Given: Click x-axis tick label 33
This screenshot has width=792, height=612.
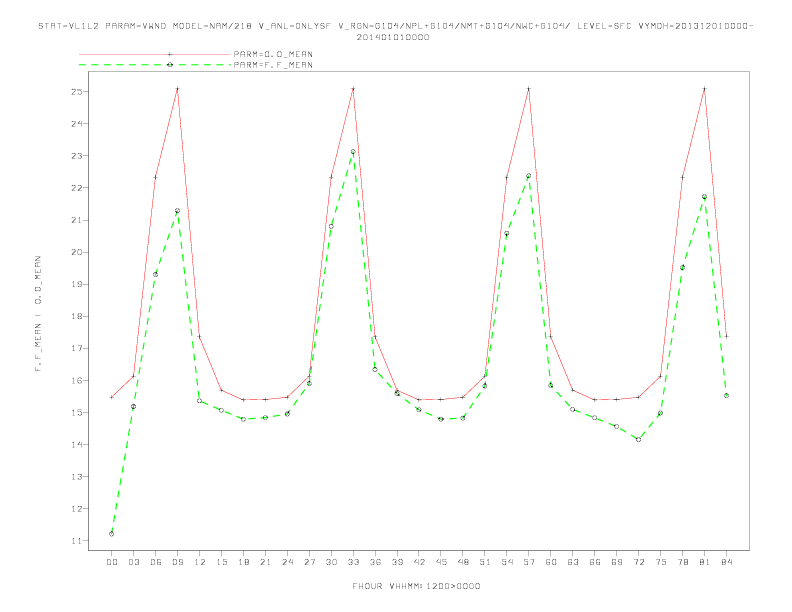Looking at the screenshot, I should click(353, 562).
